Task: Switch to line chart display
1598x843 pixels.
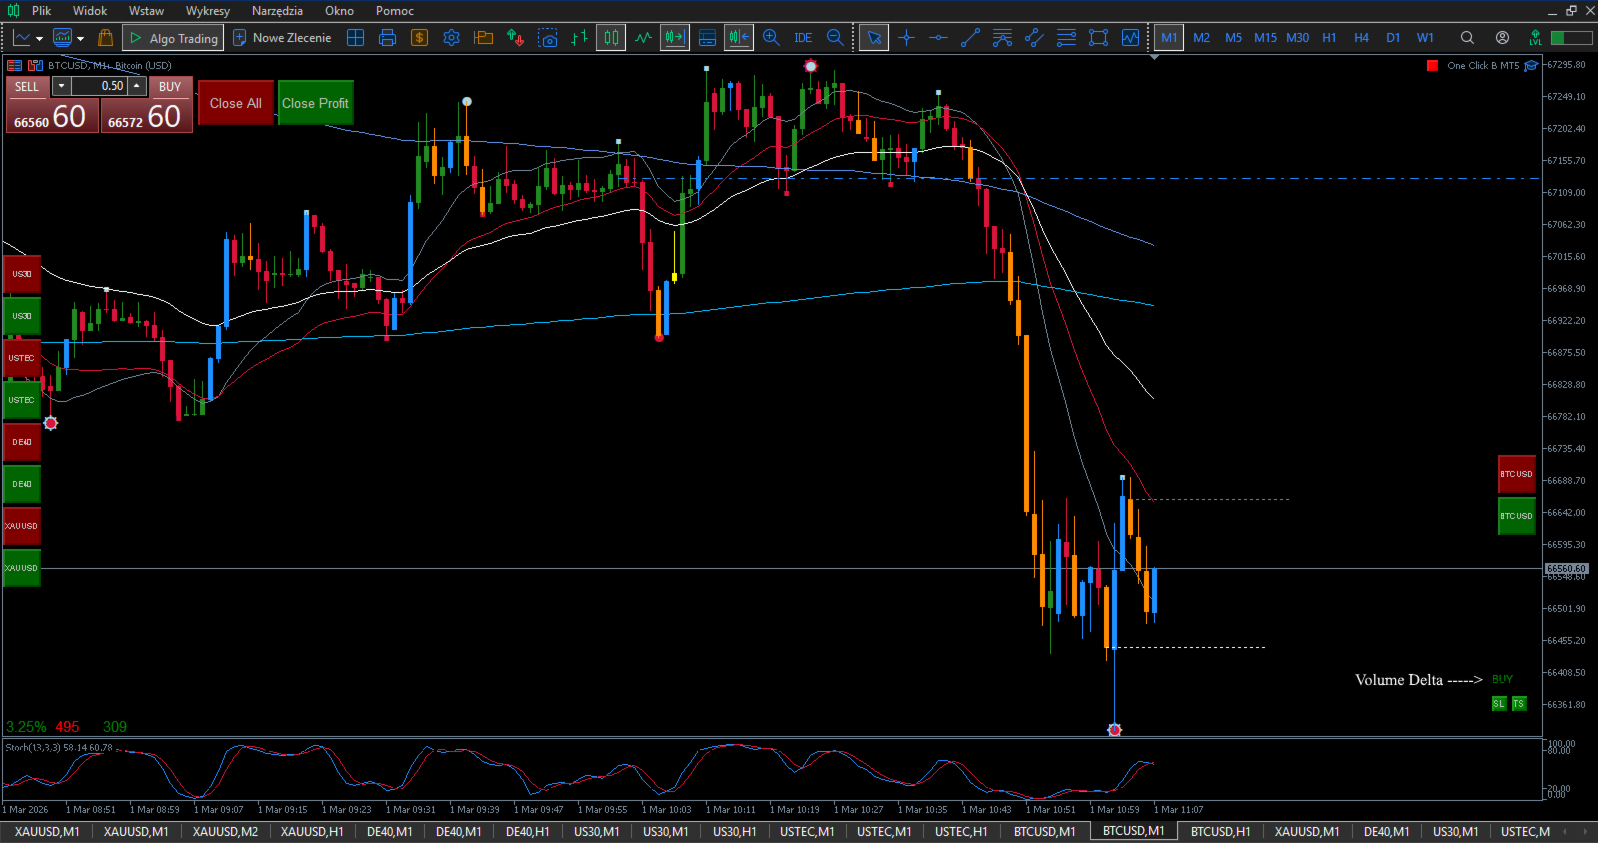Action: click(x=643, y=38)
